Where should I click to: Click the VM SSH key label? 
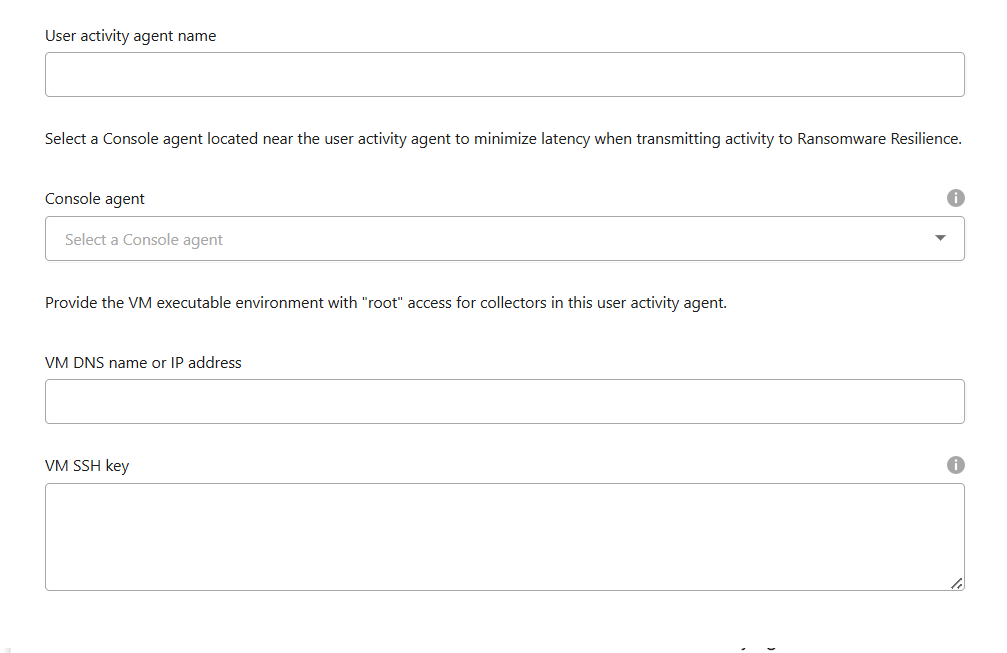pos(87,466)
